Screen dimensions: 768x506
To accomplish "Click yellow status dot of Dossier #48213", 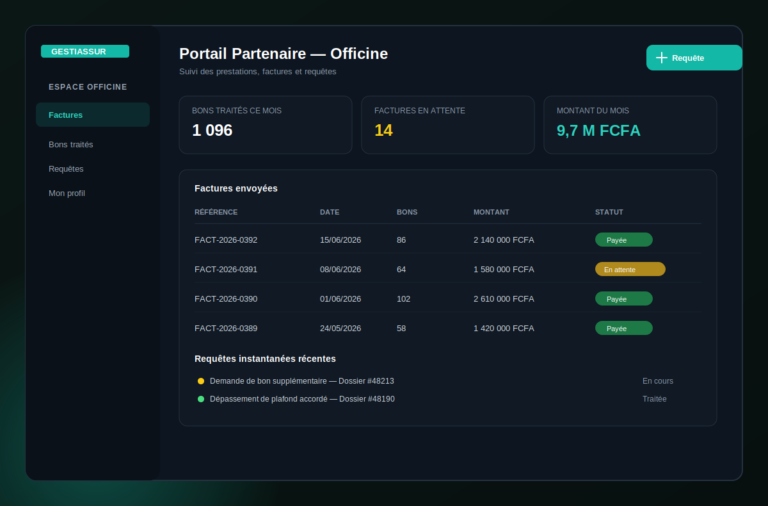I will coord(201,381).
